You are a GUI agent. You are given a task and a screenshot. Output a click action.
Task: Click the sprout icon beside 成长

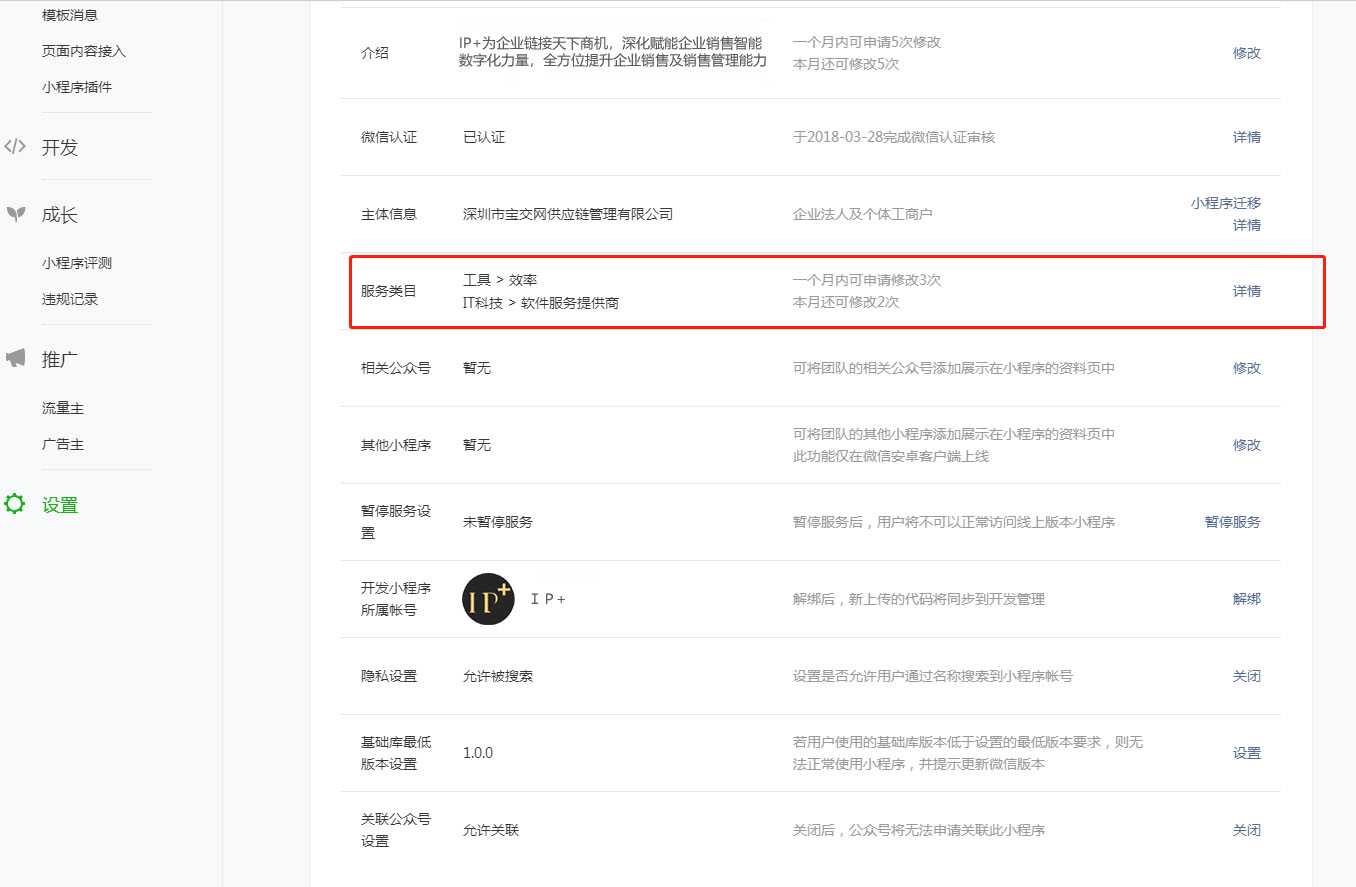point(15,214)
